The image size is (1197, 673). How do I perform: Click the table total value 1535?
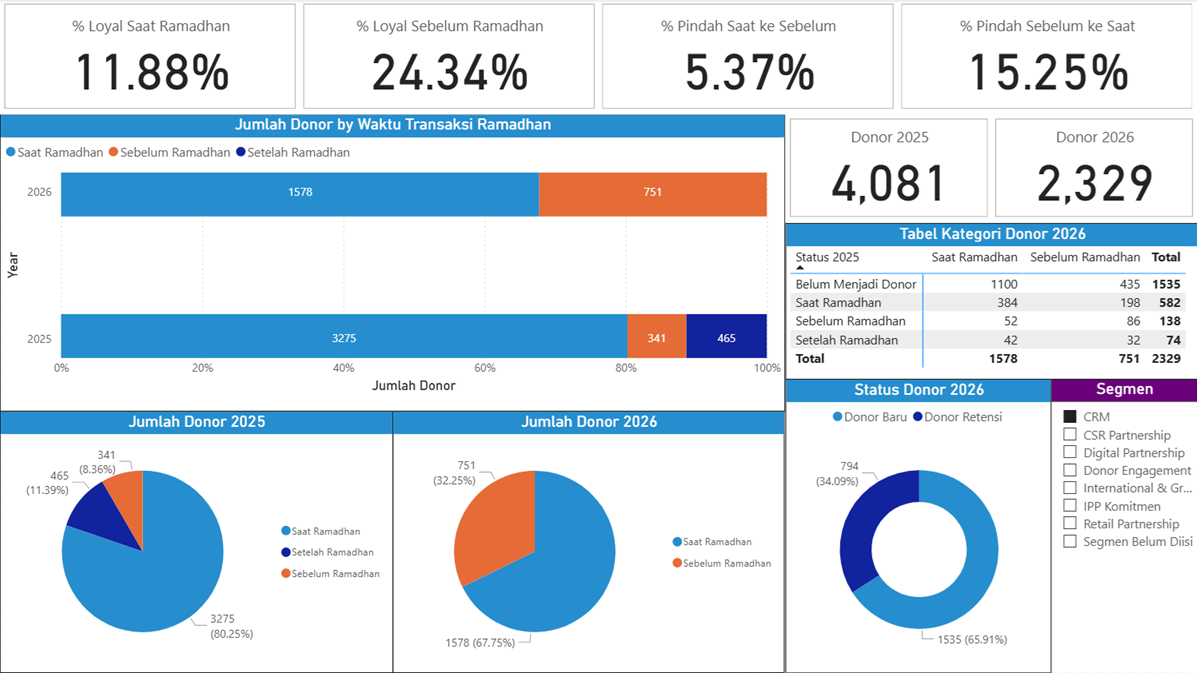(x=1166, y=284)
